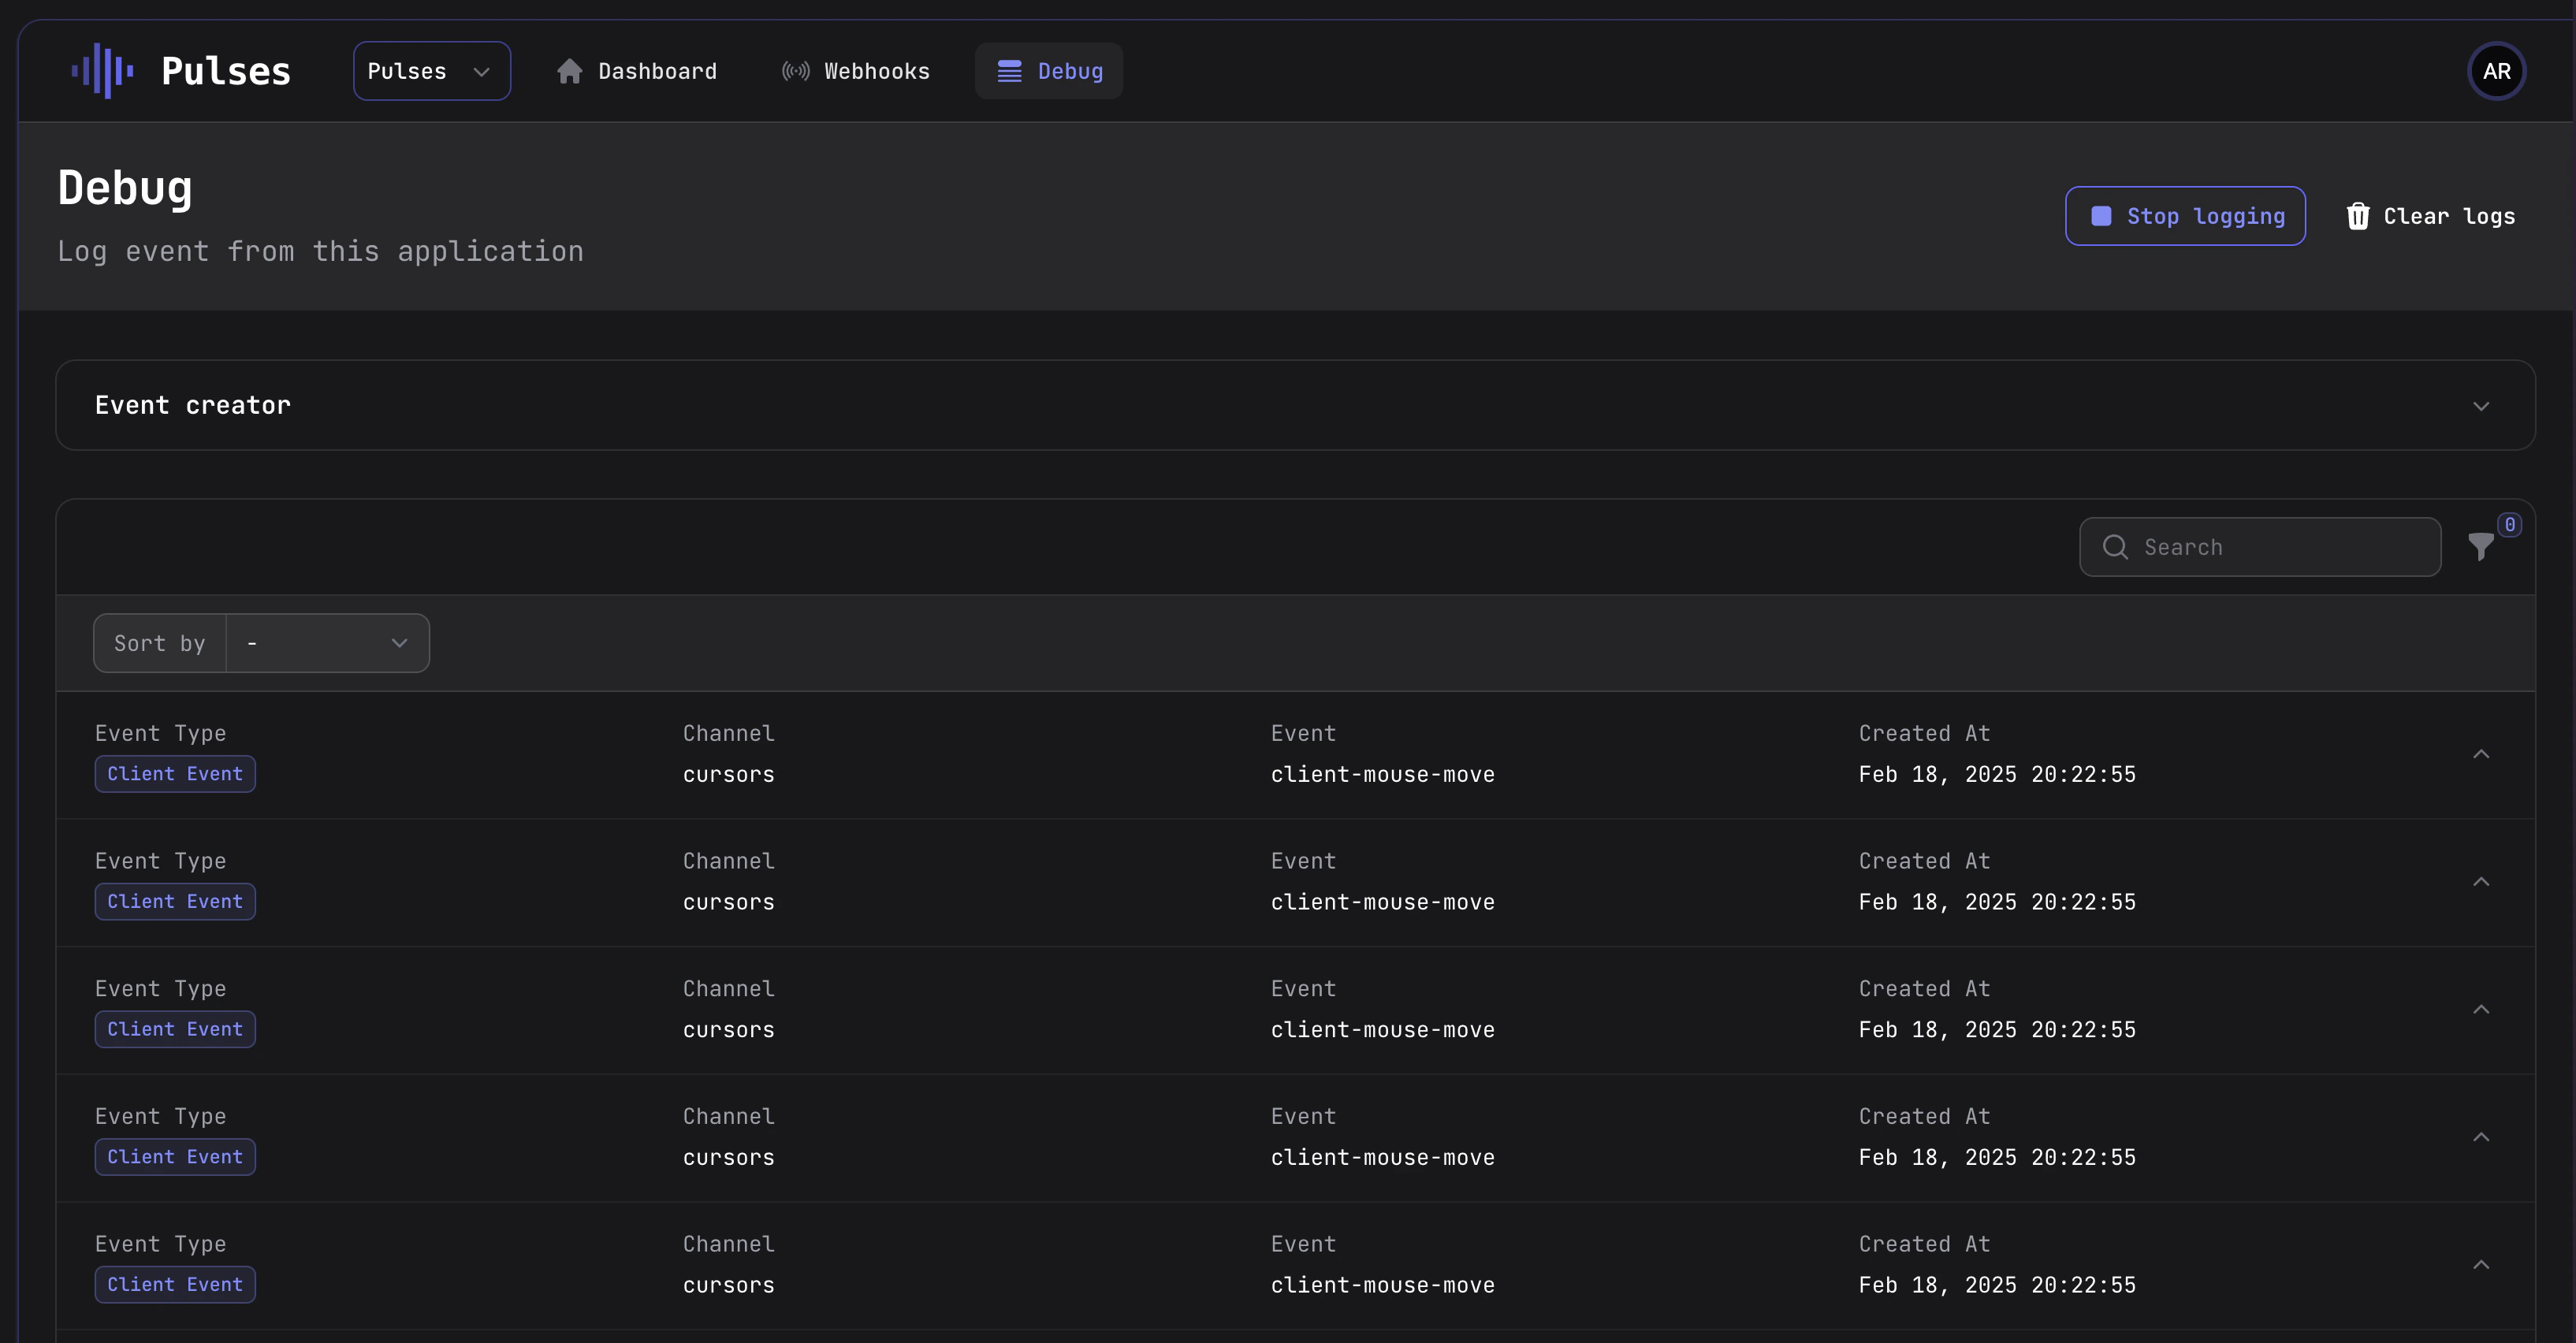Select the Debug tab

(1049, 71)
